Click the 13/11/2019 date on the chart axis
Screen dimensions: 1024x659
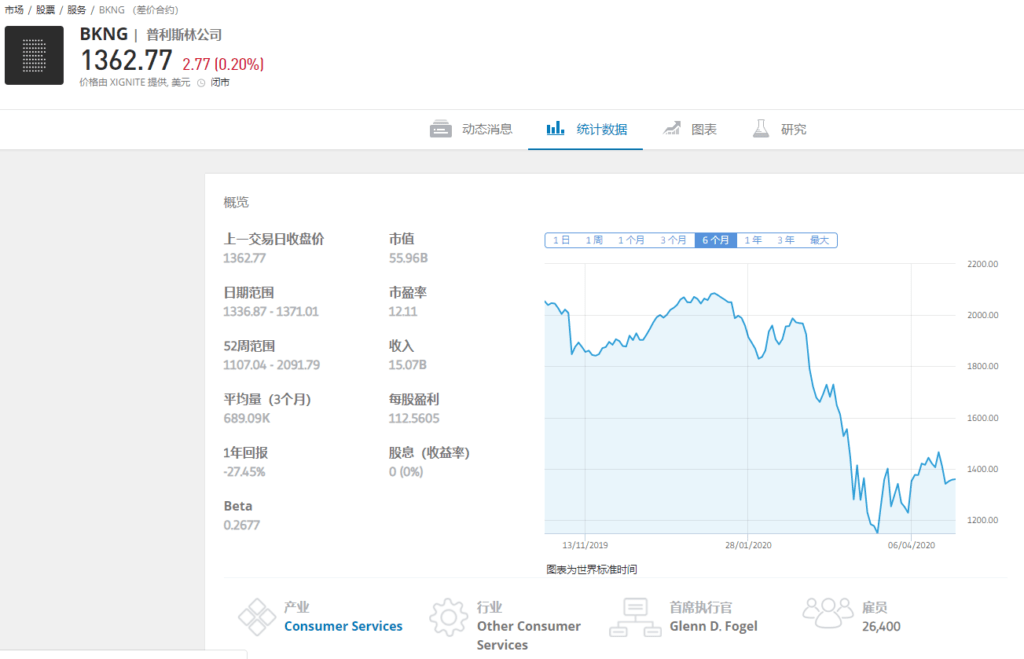585,545
